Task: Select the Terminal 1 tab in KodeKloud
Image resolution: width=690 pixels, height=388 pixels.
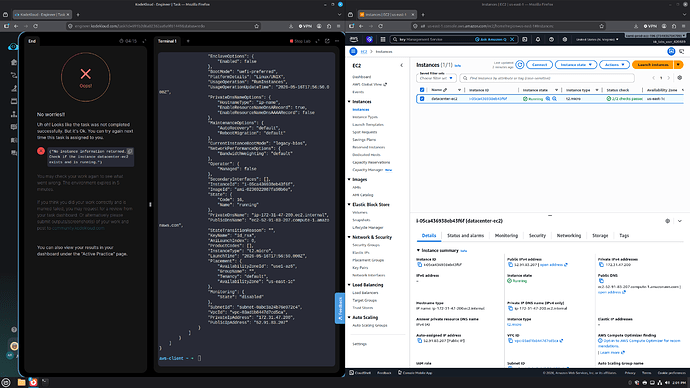Action: coord(167,41)
